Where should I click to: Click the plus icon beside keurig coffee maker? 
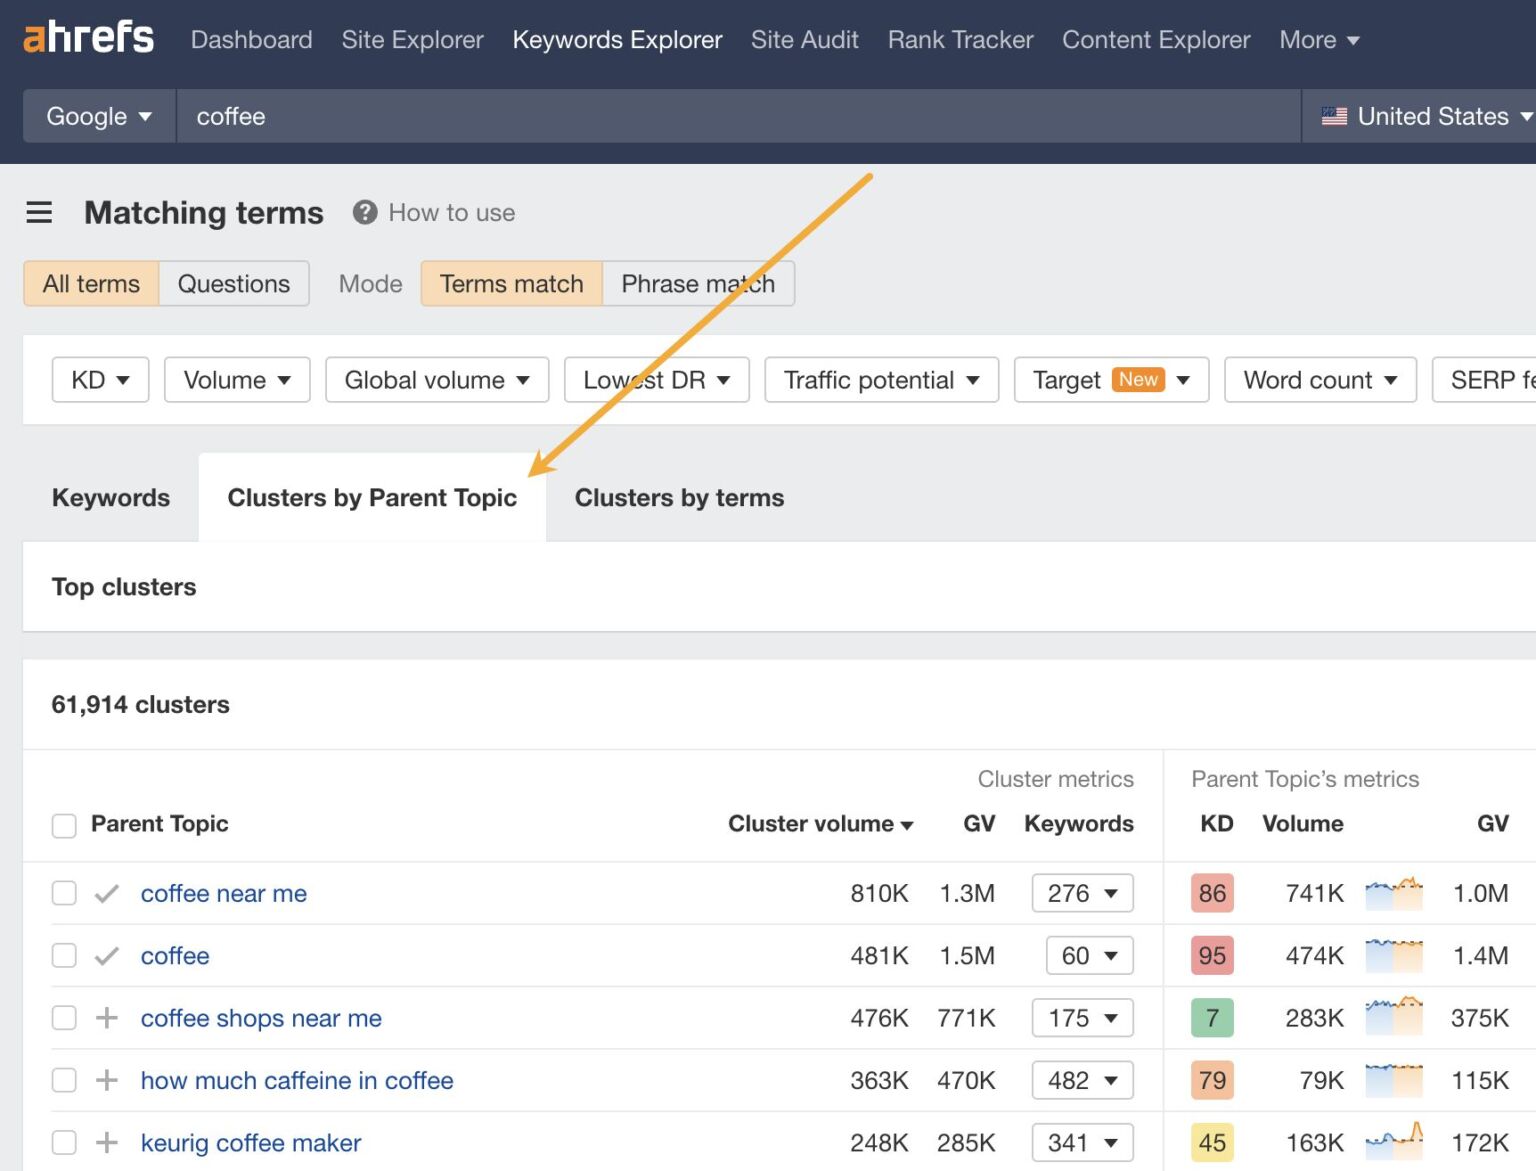coord(105,1142)
